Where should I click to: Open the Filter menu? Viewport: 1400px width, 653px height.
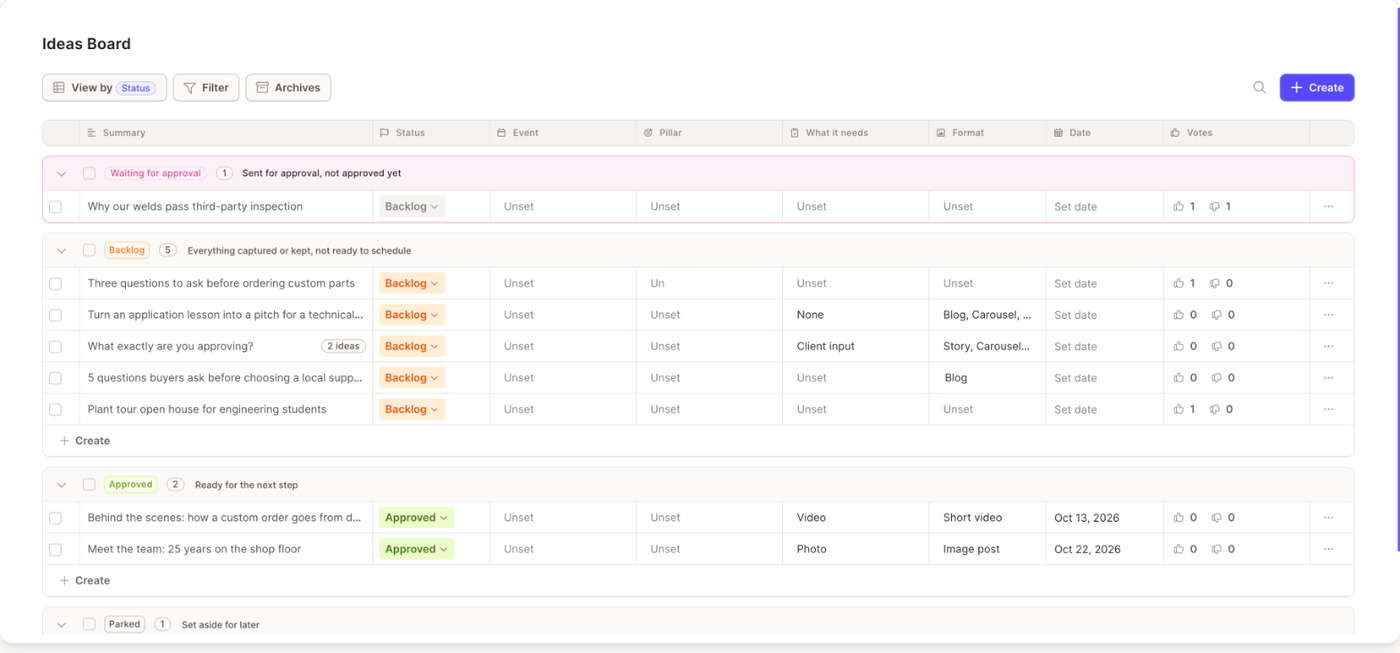coord(206,88)
